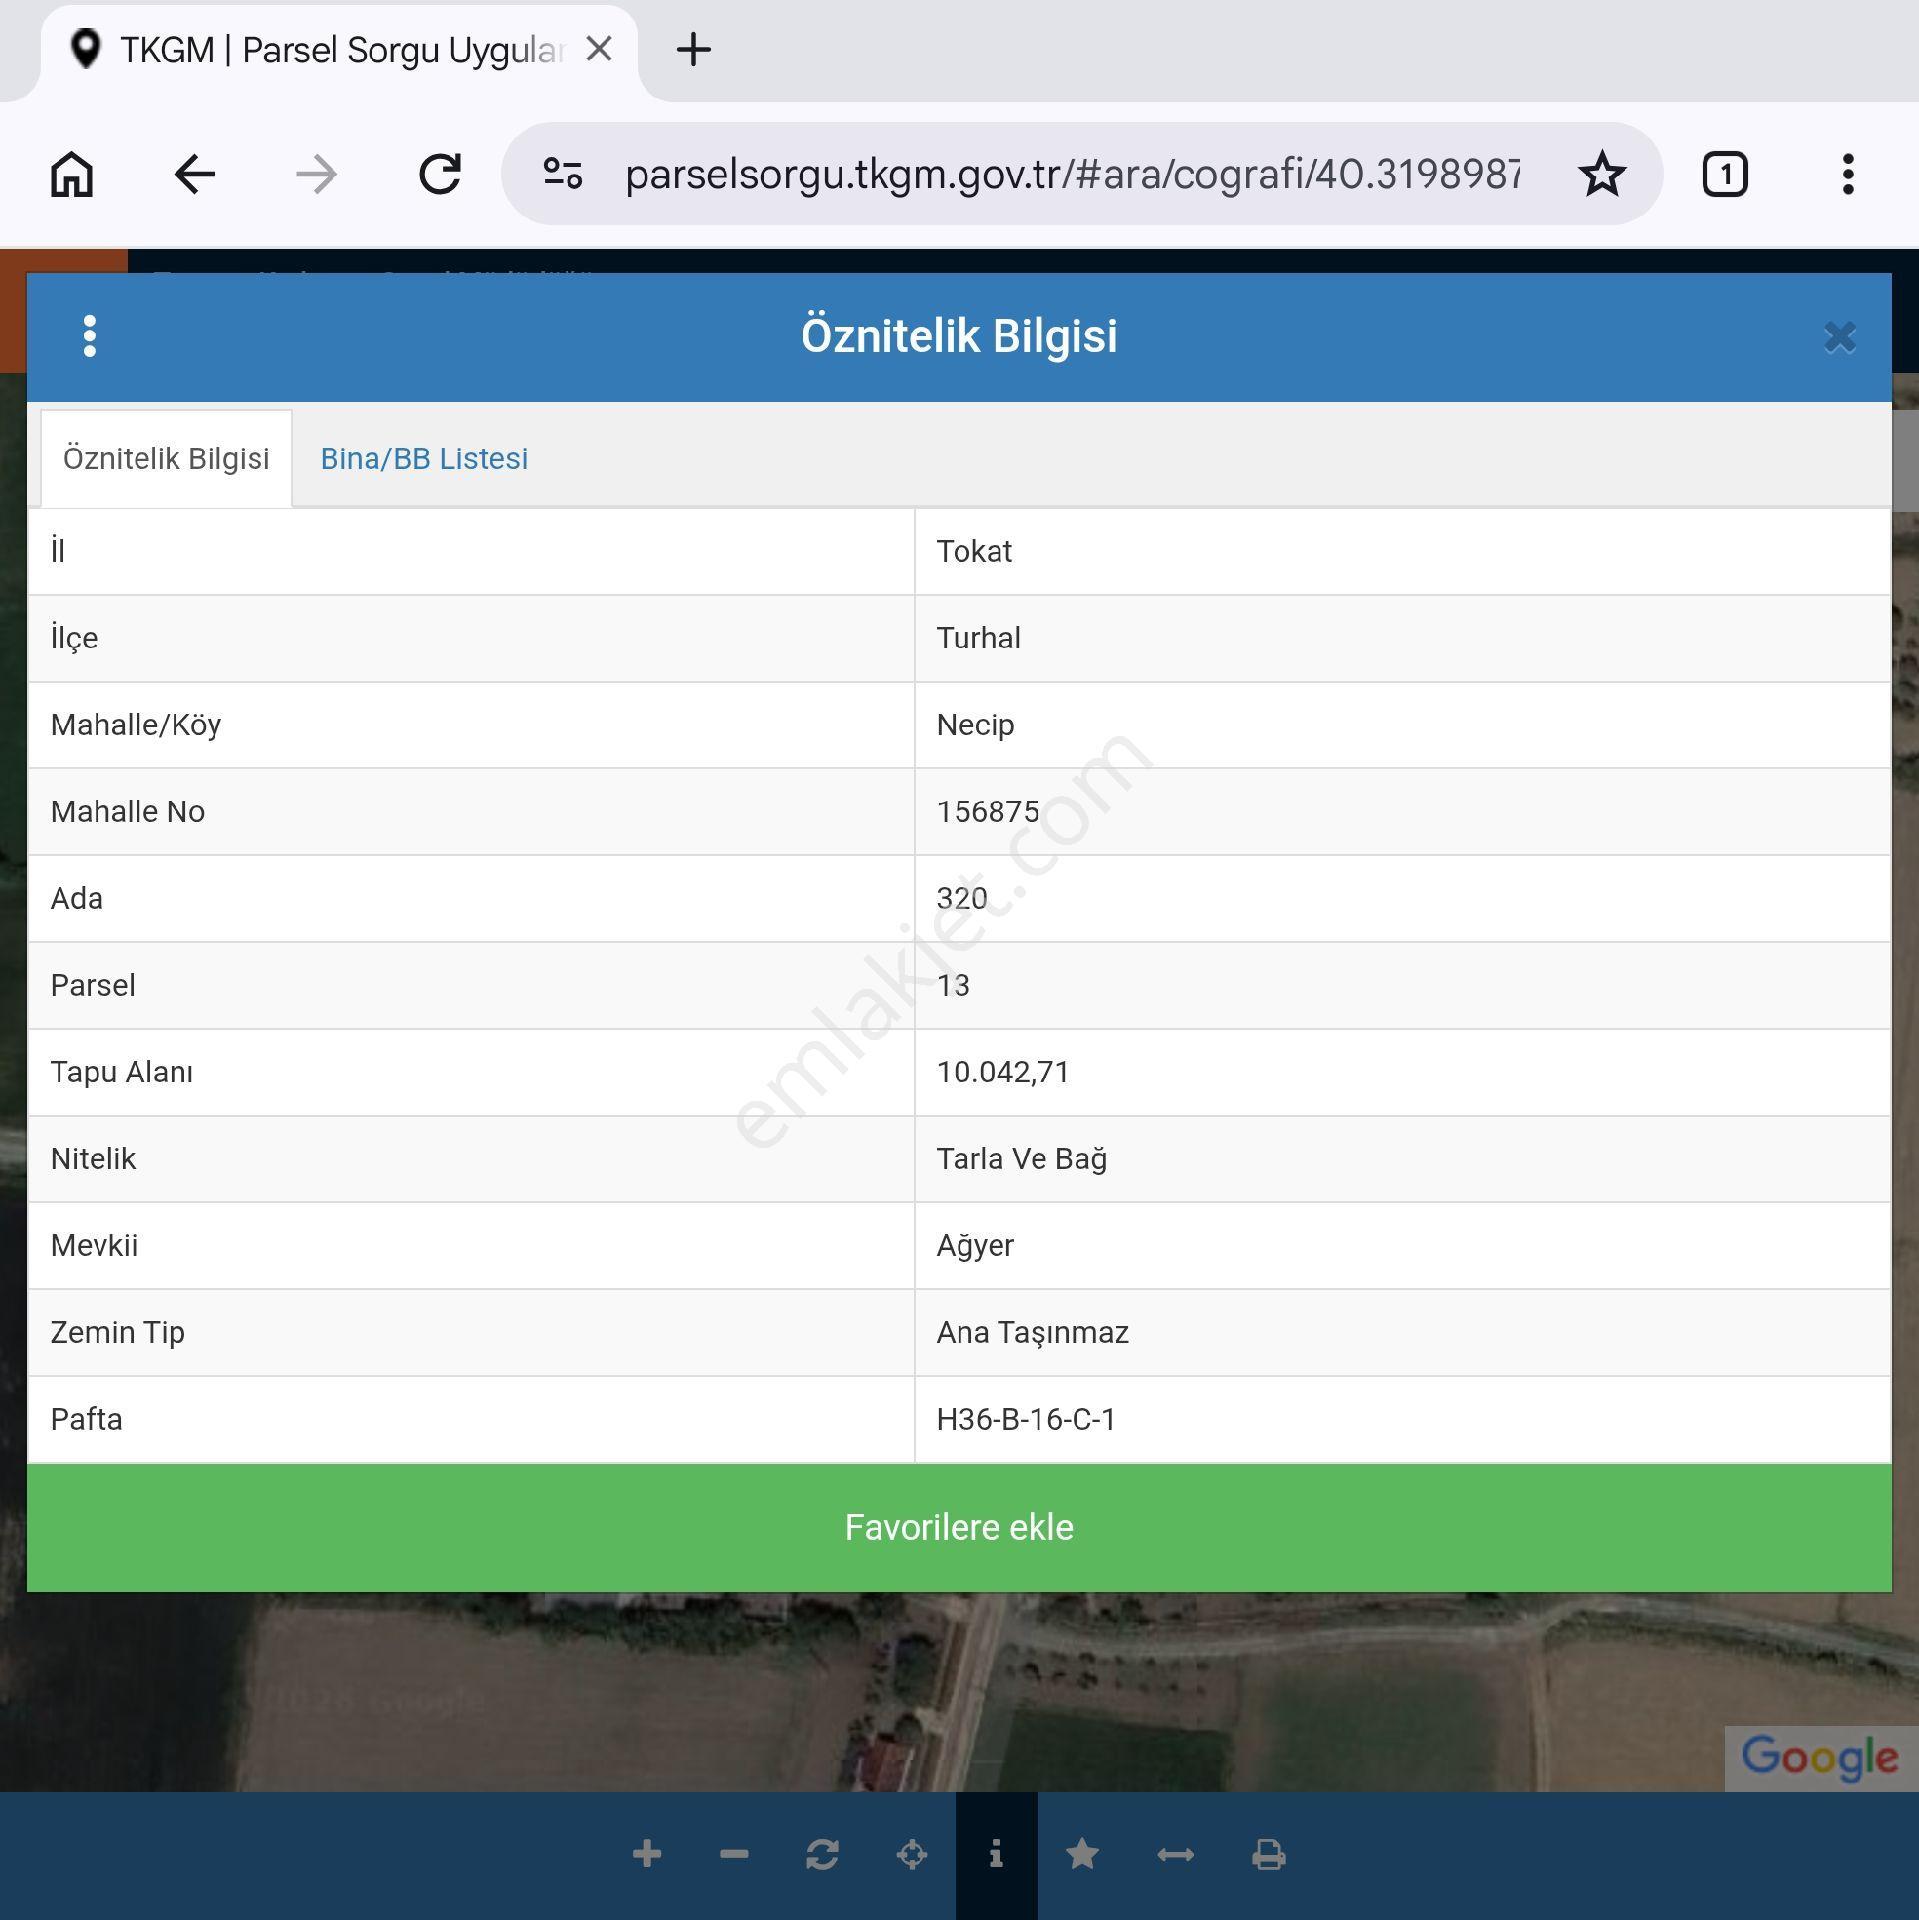This screenshot has width=1919, height=1920.
Task: Close the Öznitelik Bilgisi dialog
Action: [x=1839, y=337]
